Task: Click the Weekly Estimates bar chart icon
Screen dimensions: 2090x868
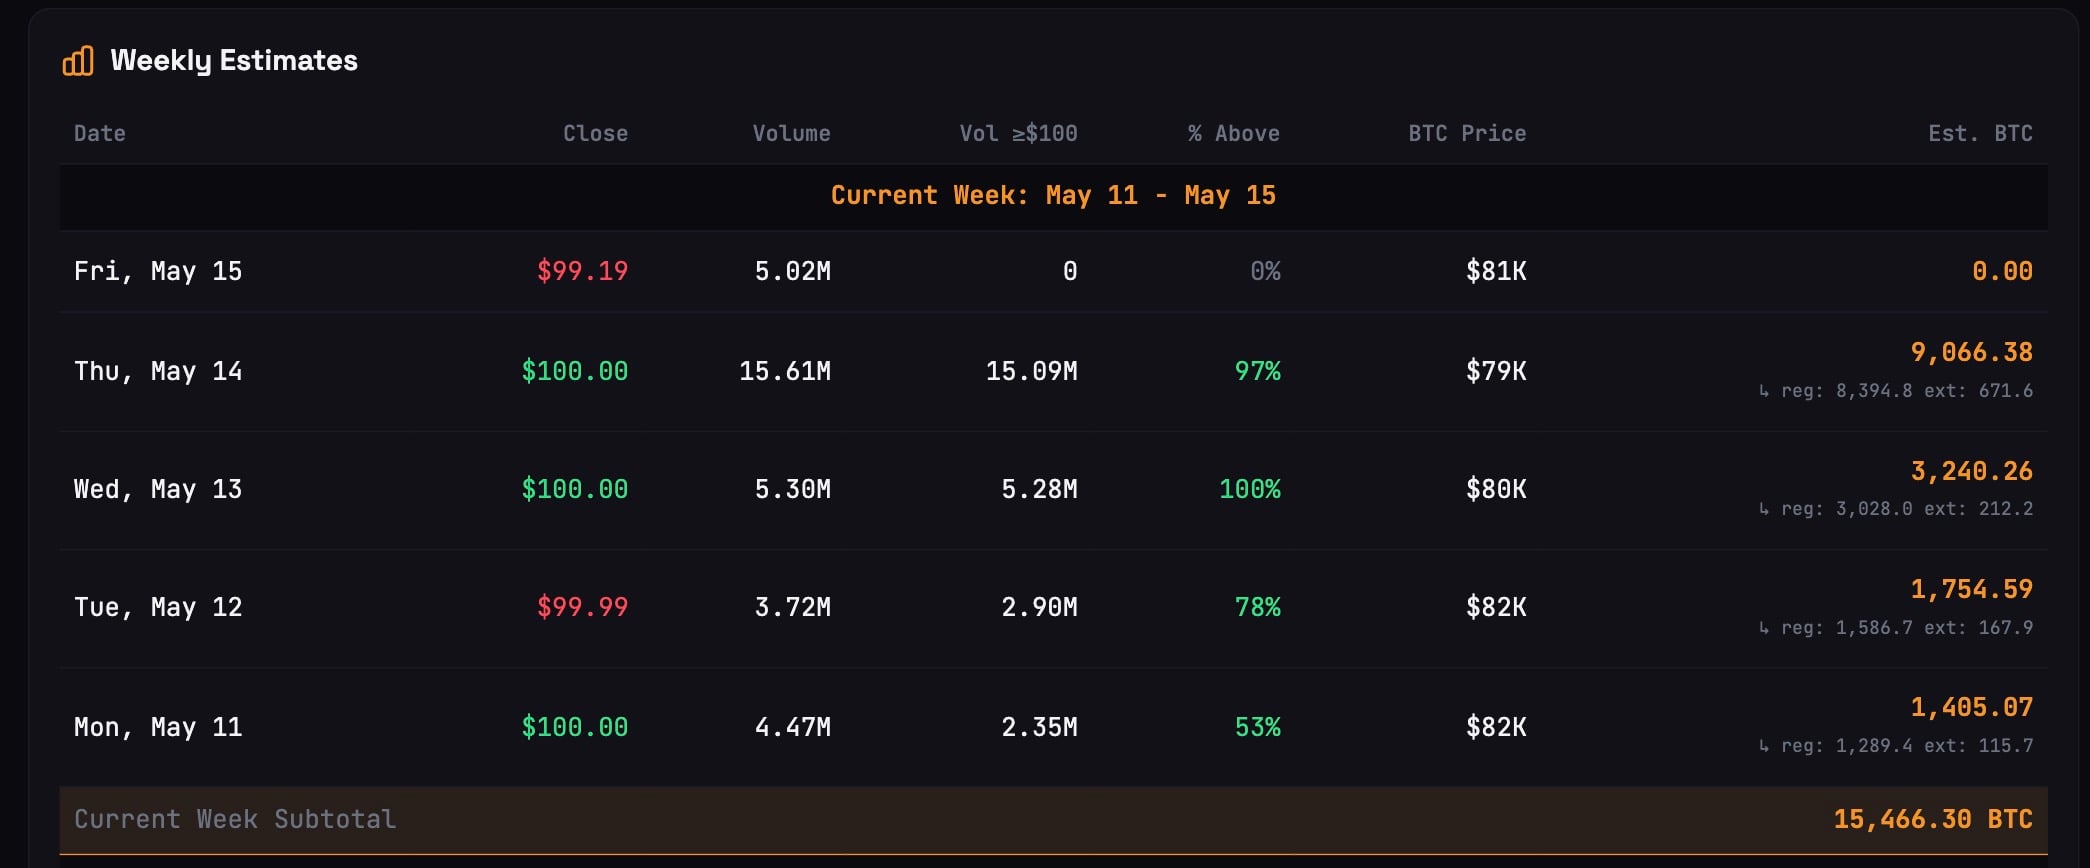Action: pyautogui.click(x=78, y=61)
